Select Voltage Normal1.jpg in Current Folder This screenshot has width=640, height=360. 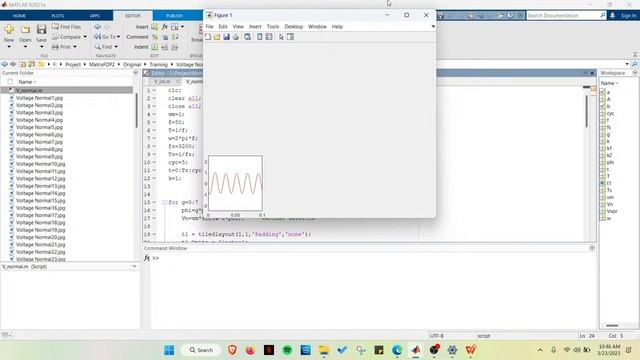(x=39, y=98)
